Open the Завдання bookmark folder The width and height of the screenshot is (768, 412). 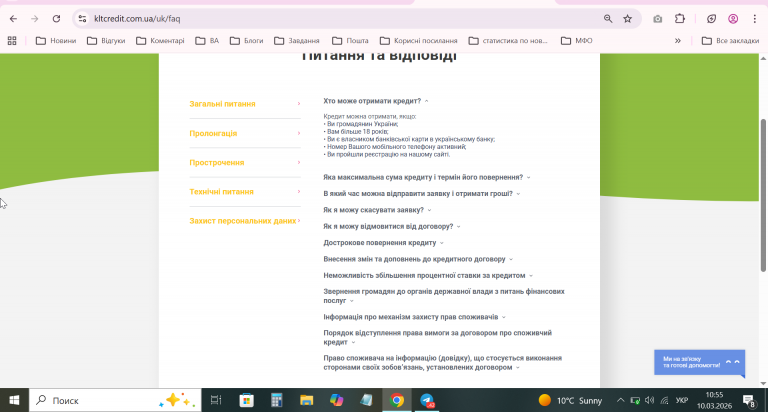(x=297, y=41)
